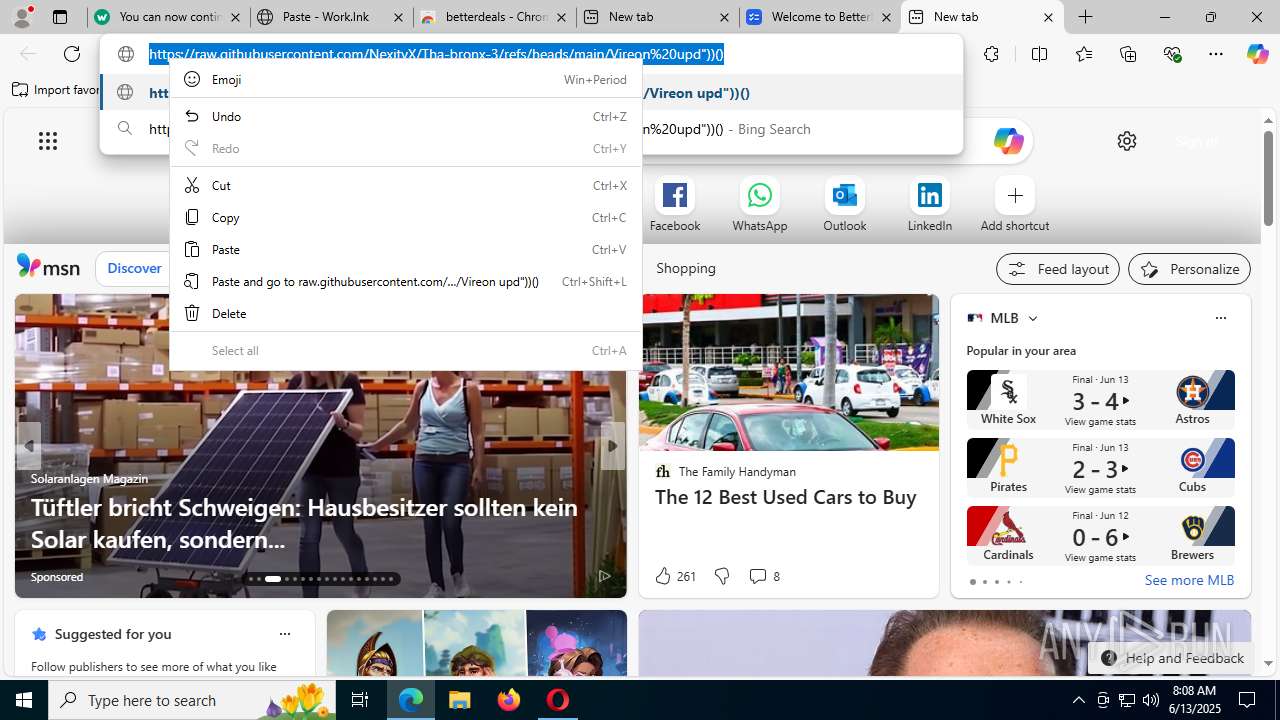Switch to betterdeals Chrome tab

pos(494,17)
